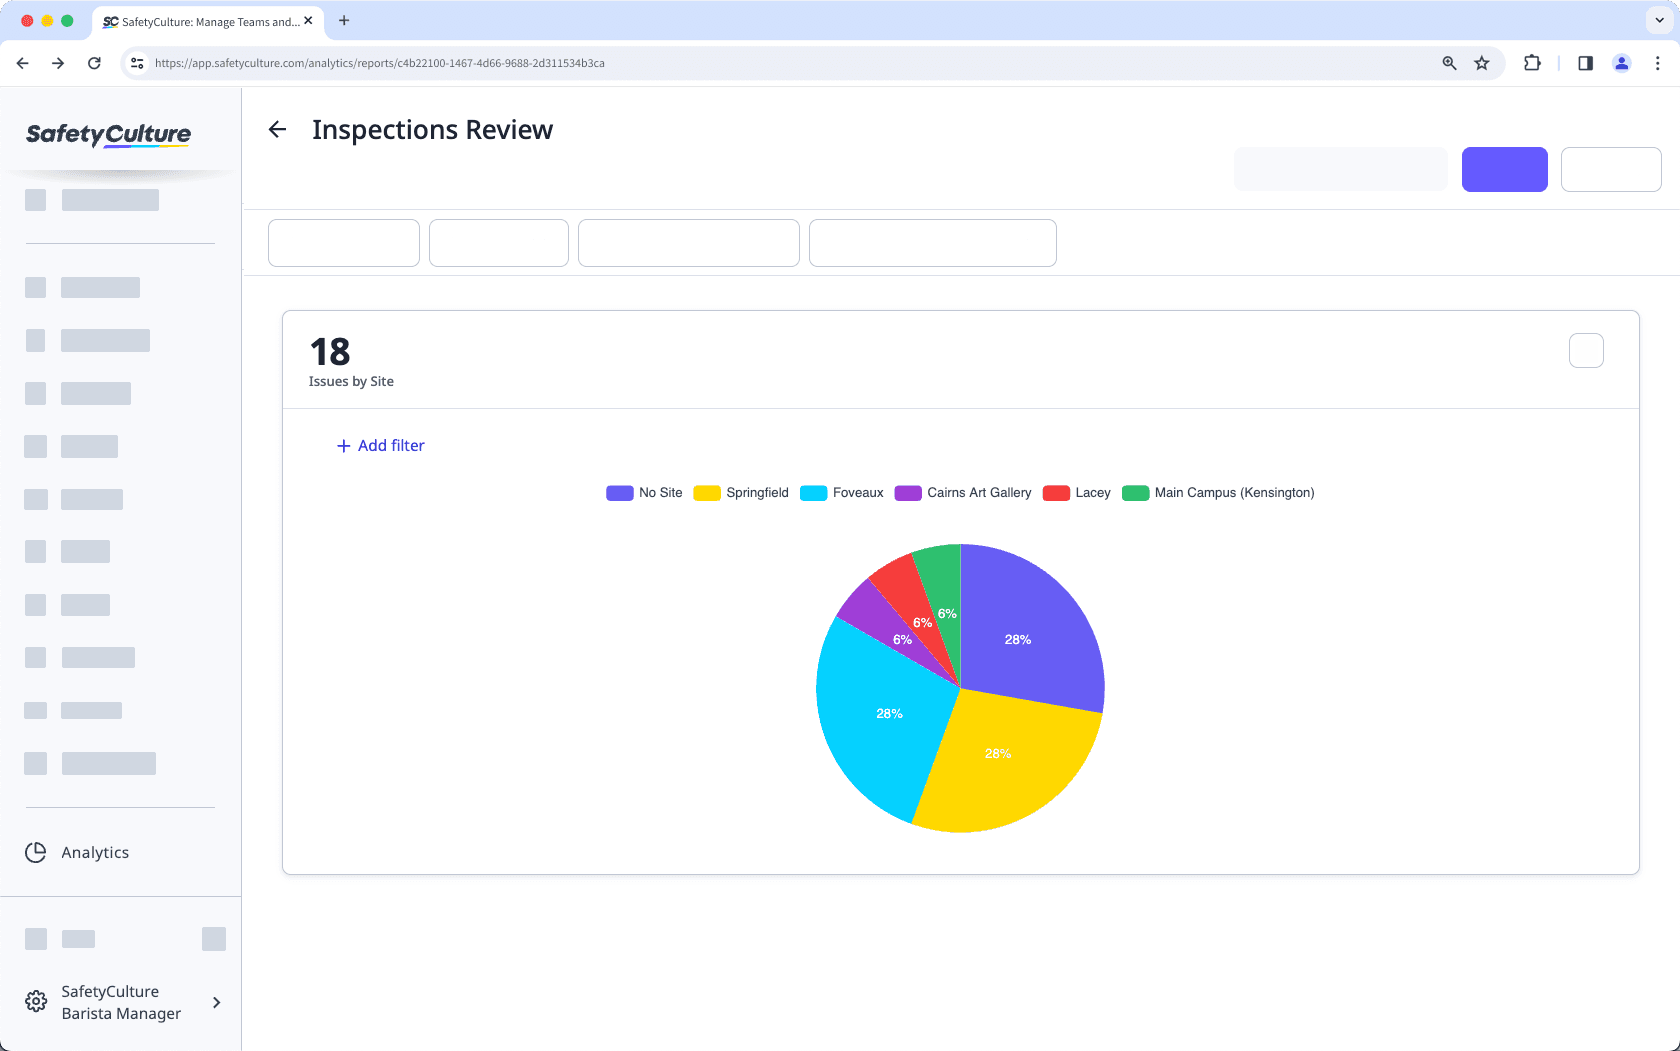This screenshot has width=1680, height=1051.
Task: Check the checkbox on the Issues by Site card
Action: pyautogui.click(x=1586, y=351)
